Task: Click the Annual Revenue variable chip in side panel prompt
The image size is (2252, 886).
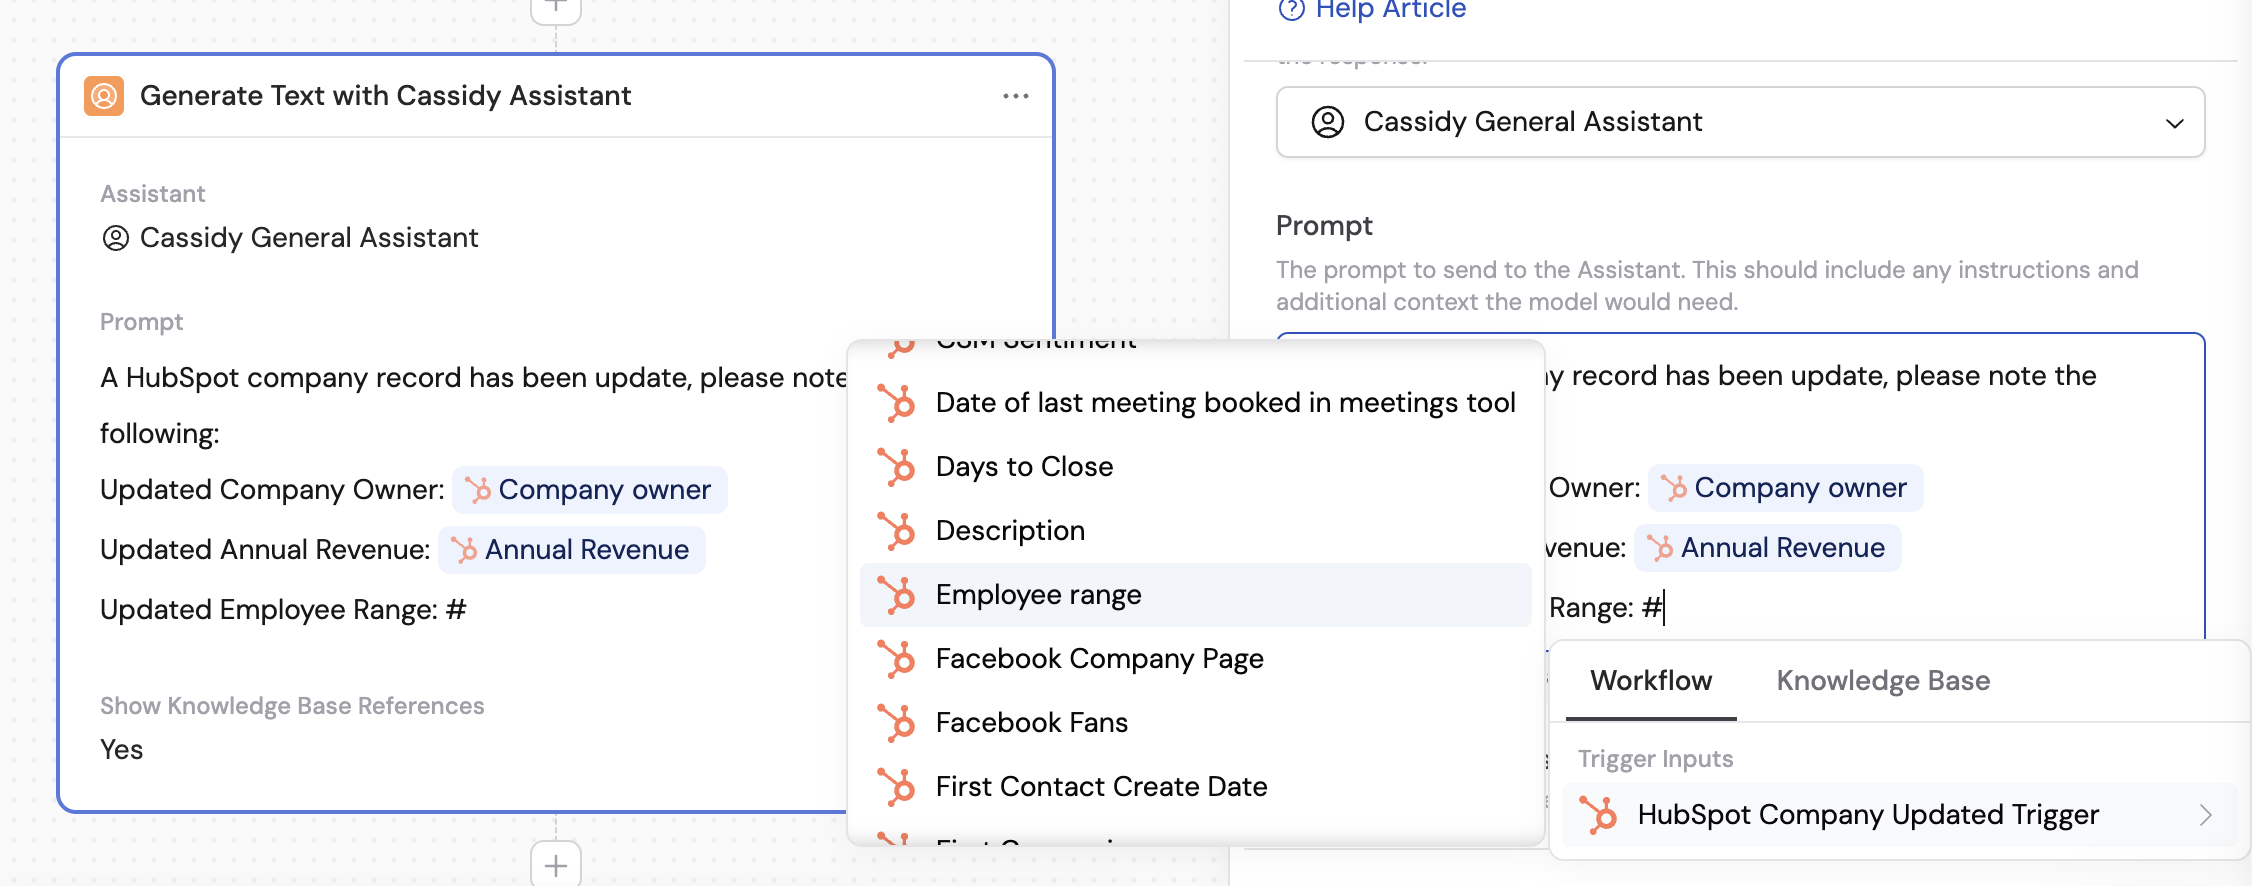Action: pos(1767,548)
